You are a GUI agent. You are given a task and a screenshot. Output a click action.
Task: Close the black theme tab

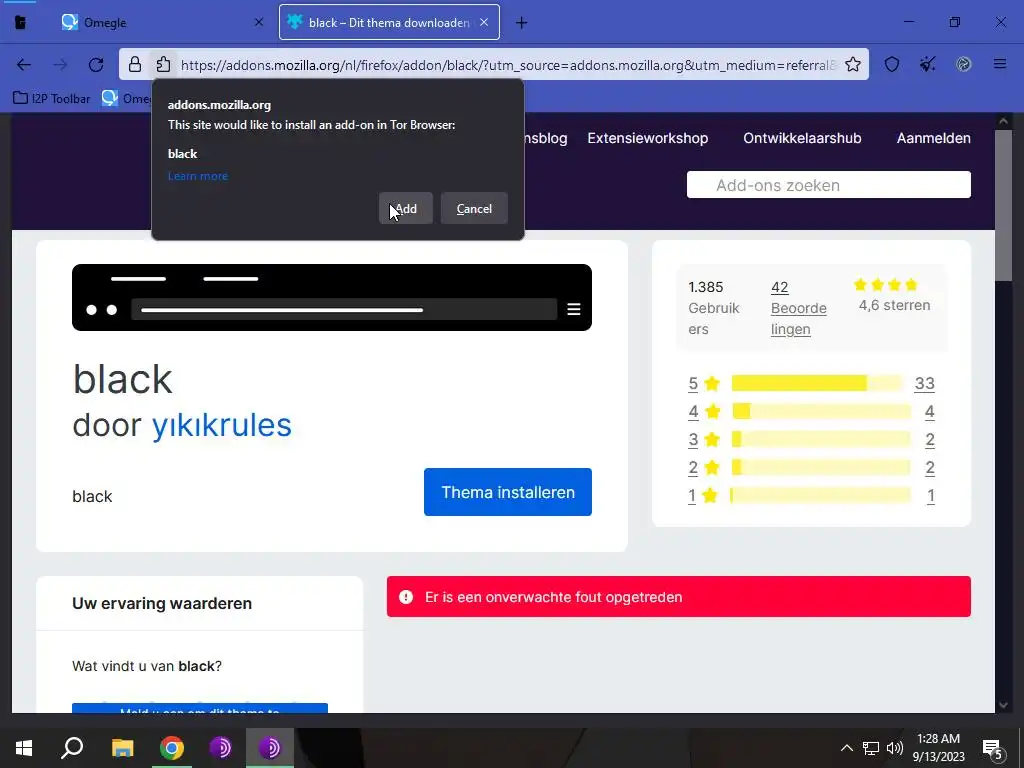point(484,22)
